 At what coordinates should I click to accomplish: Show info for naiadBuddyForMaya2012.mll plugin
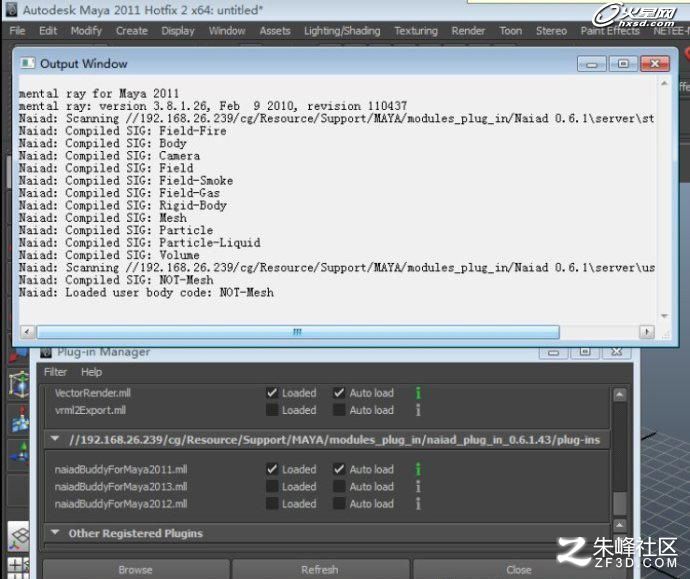(418, 504)
